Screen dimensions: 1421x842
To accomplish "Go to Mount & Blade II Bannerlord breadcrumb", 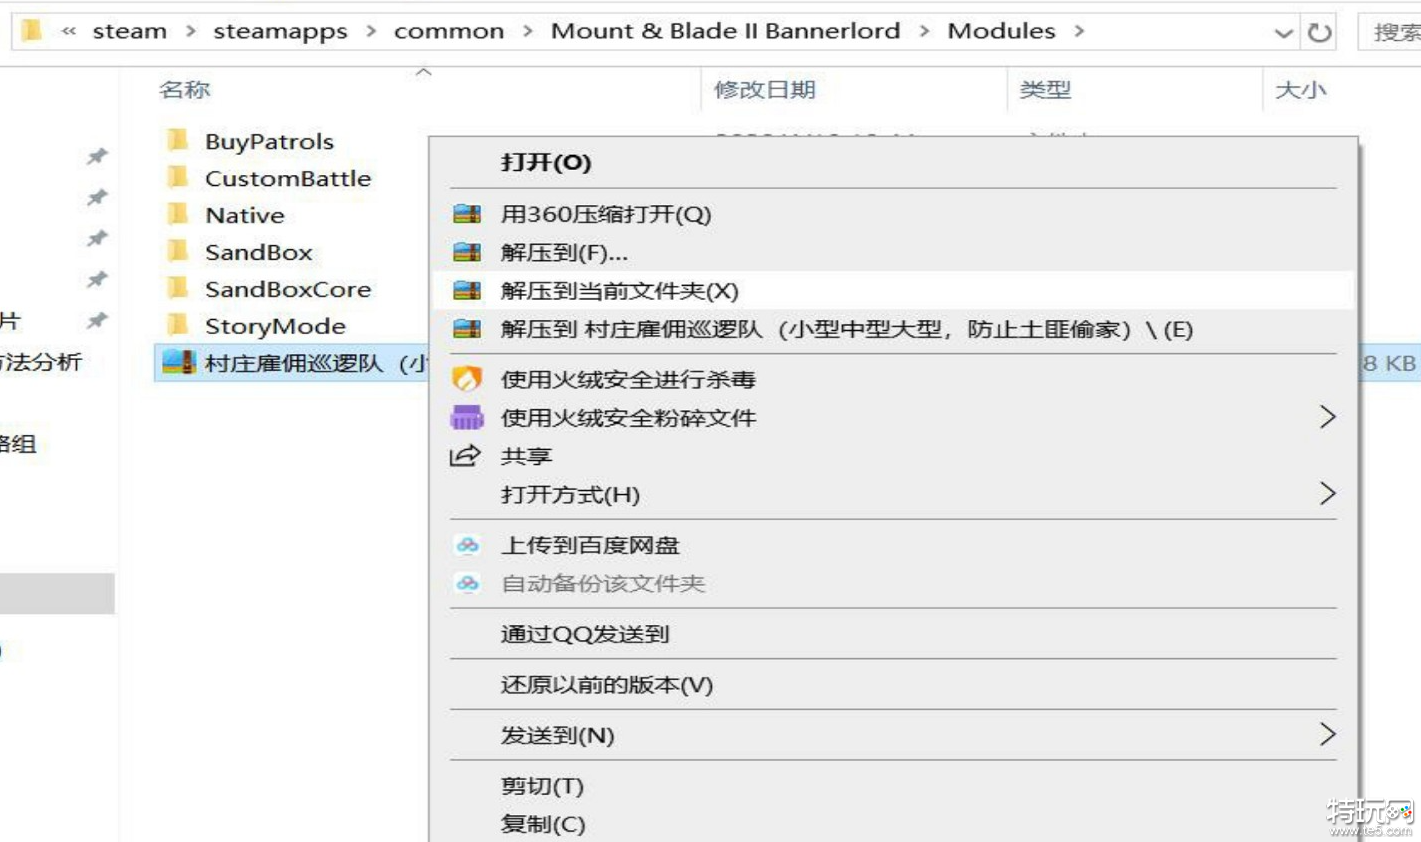I will (x=726, y=31).
